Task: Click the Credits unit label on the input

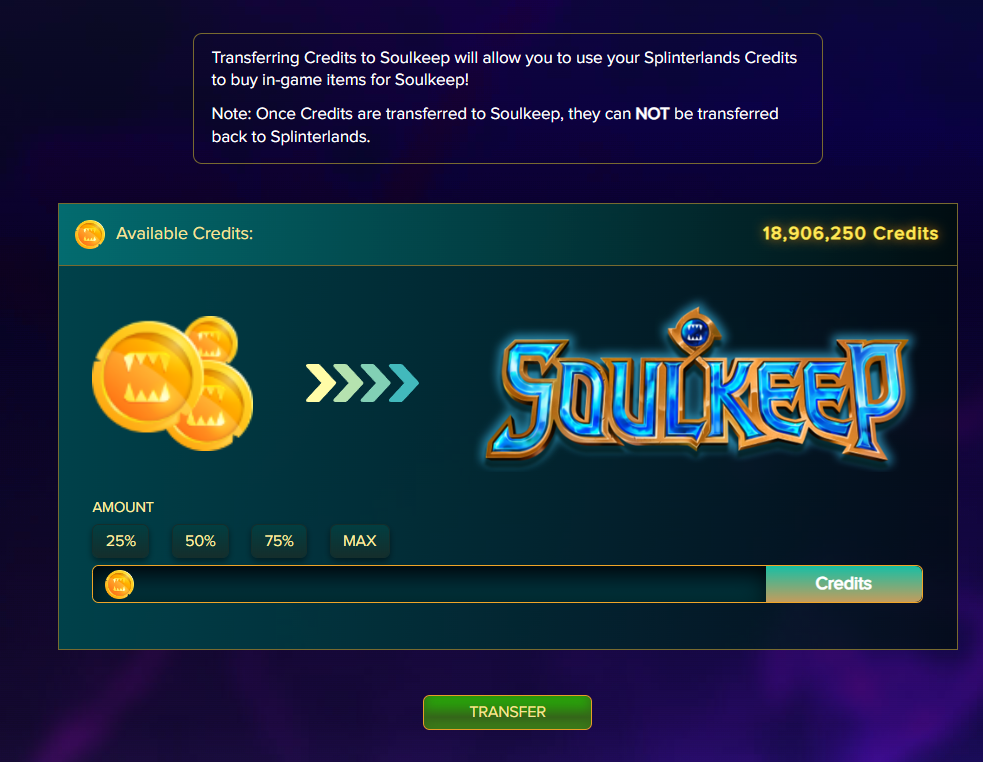Action: (x=844, y=584)
